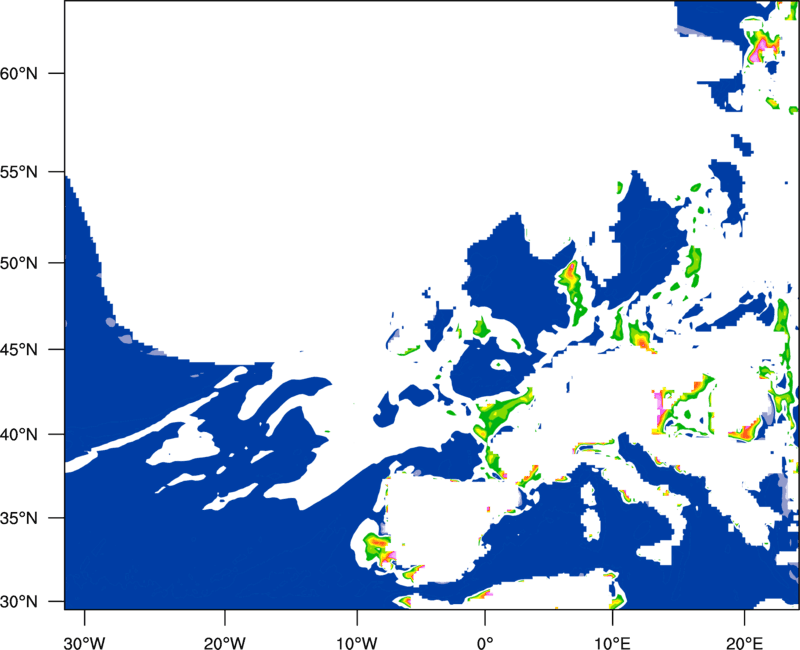The height and width of the screenshot is (650, 800).
Task: Click the 45°N latitude label
Action: tap(19, 349)
